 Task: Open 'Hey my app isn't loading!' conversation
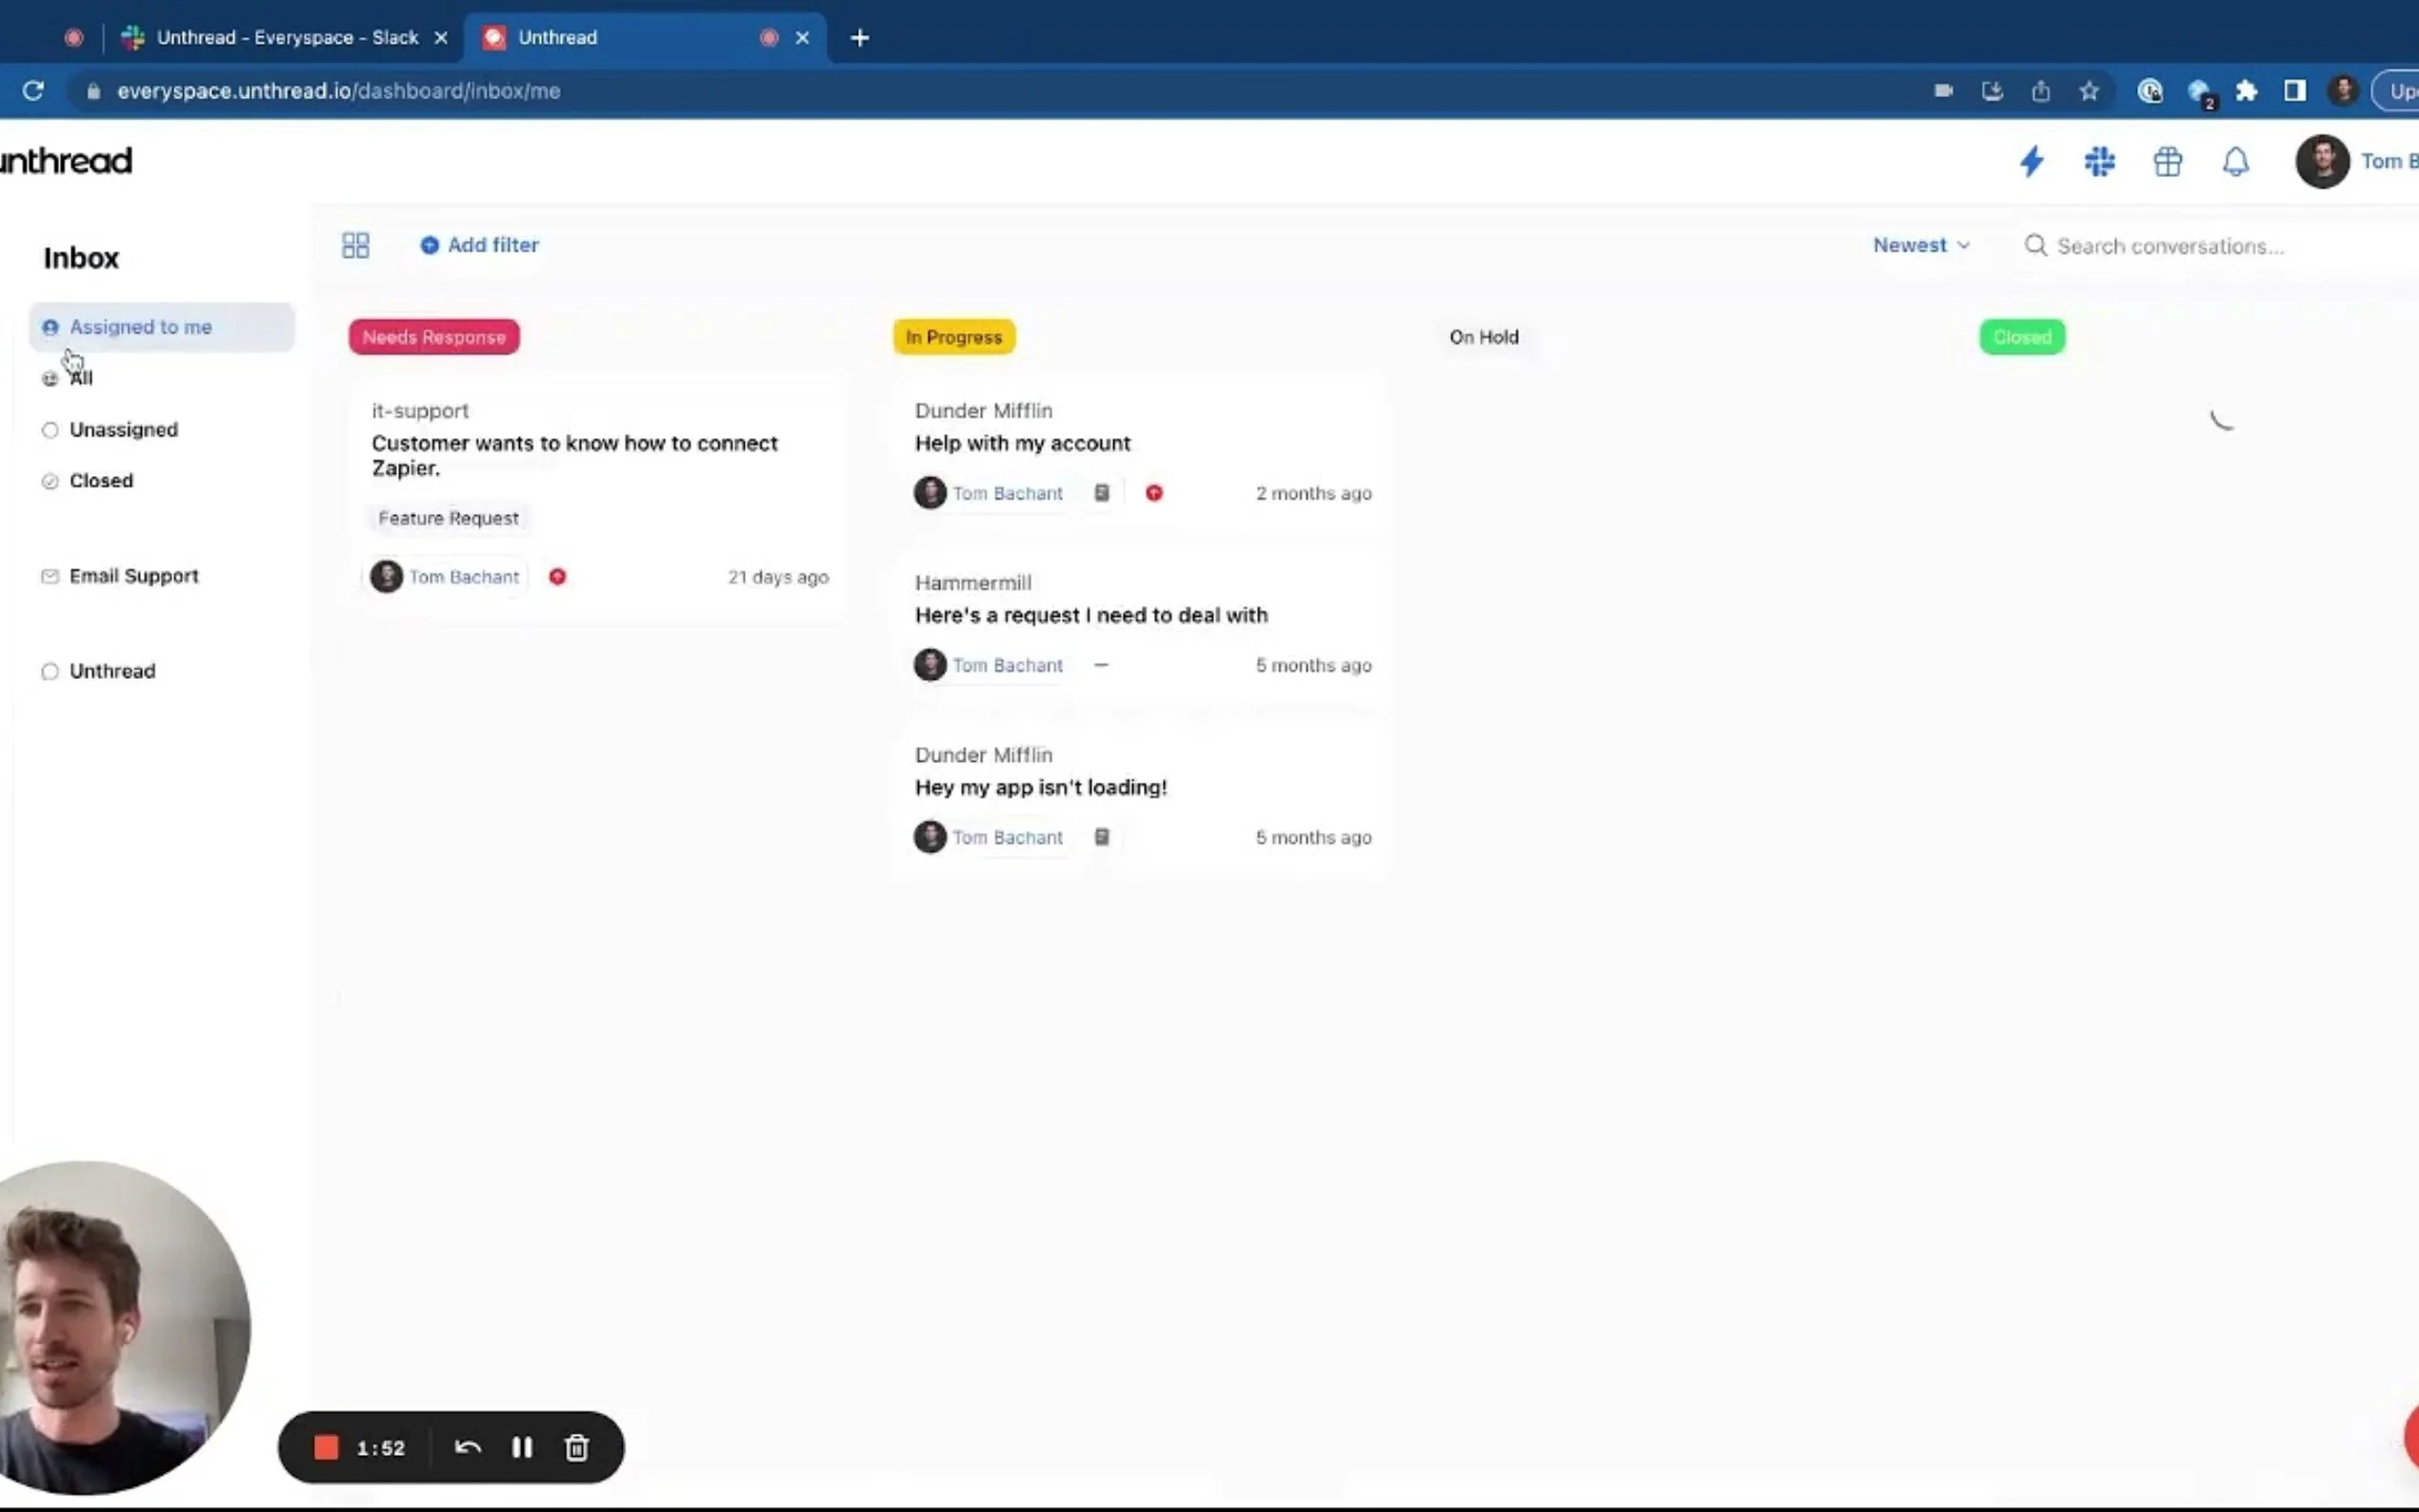point(1040,787)
